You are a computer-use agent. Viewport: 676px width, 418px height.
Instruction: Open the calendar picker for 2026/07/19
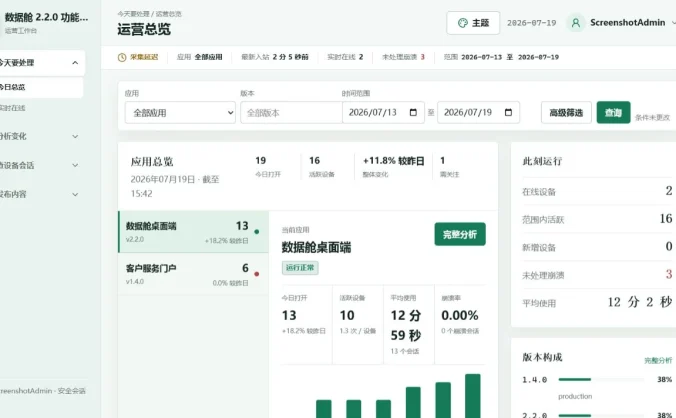tap(508, 112)
